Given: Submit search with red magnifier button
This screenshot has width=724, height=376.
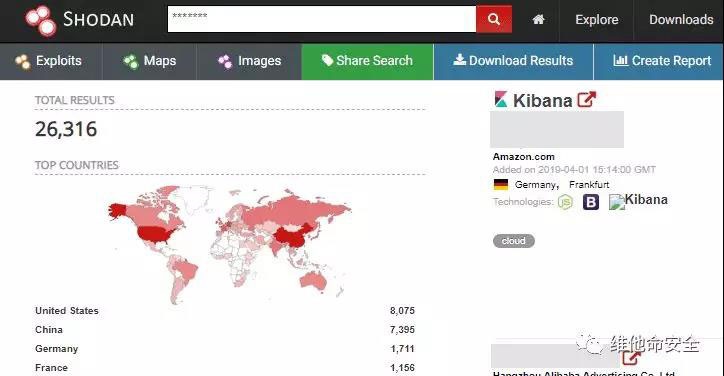Looking at the screenshot, I should tap(494, 19).
